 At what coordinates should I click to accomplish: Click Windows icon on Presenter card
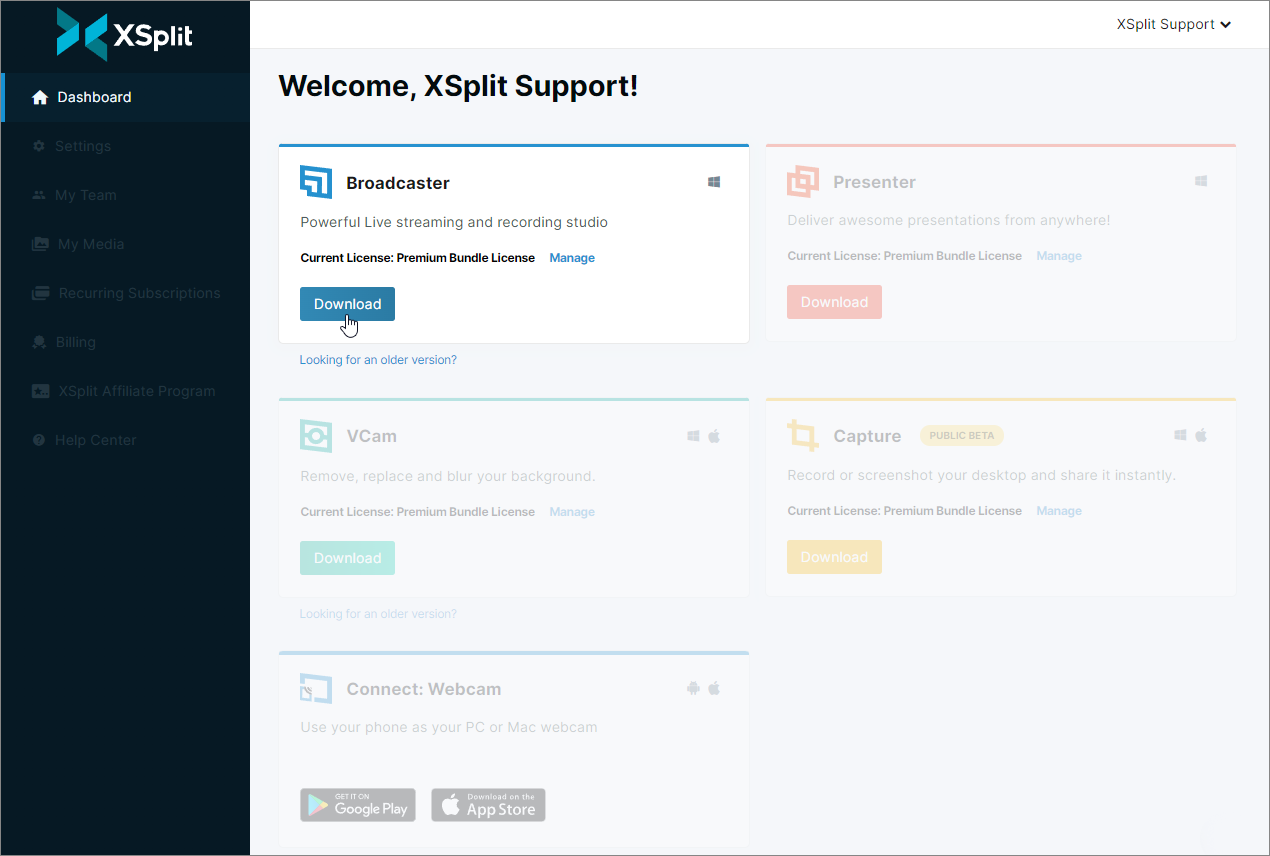point(1201,181)
